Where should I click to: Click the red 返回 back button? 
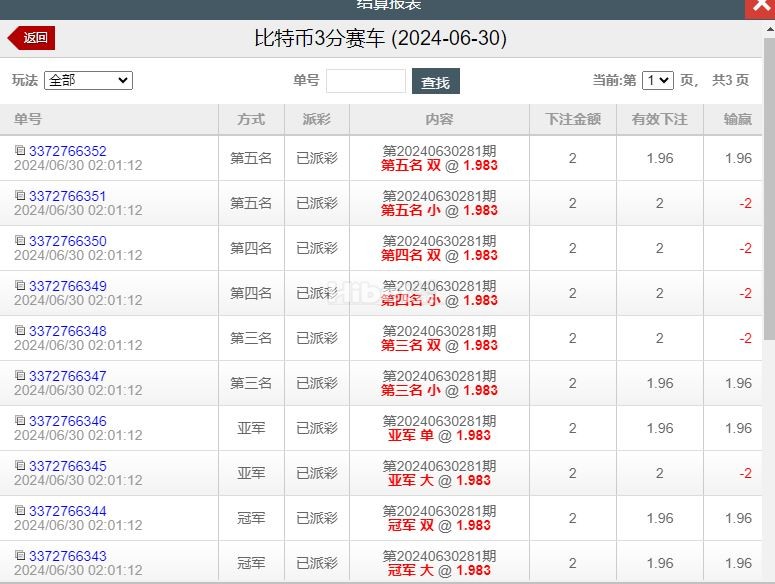pos(31,38)
